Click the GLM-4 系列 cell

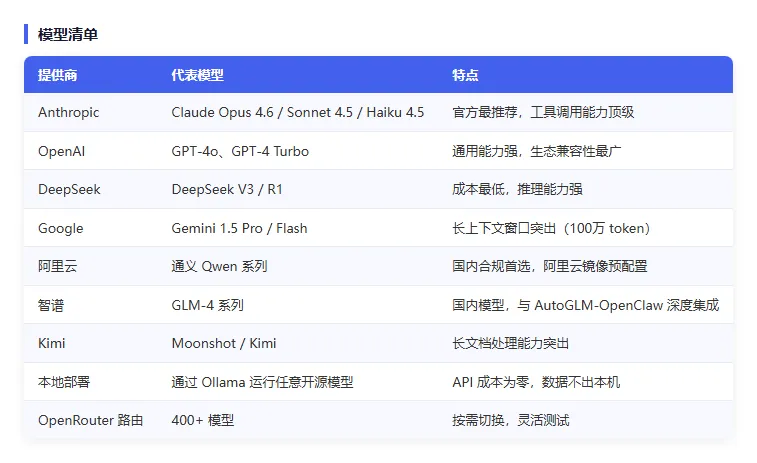point(208,305)
